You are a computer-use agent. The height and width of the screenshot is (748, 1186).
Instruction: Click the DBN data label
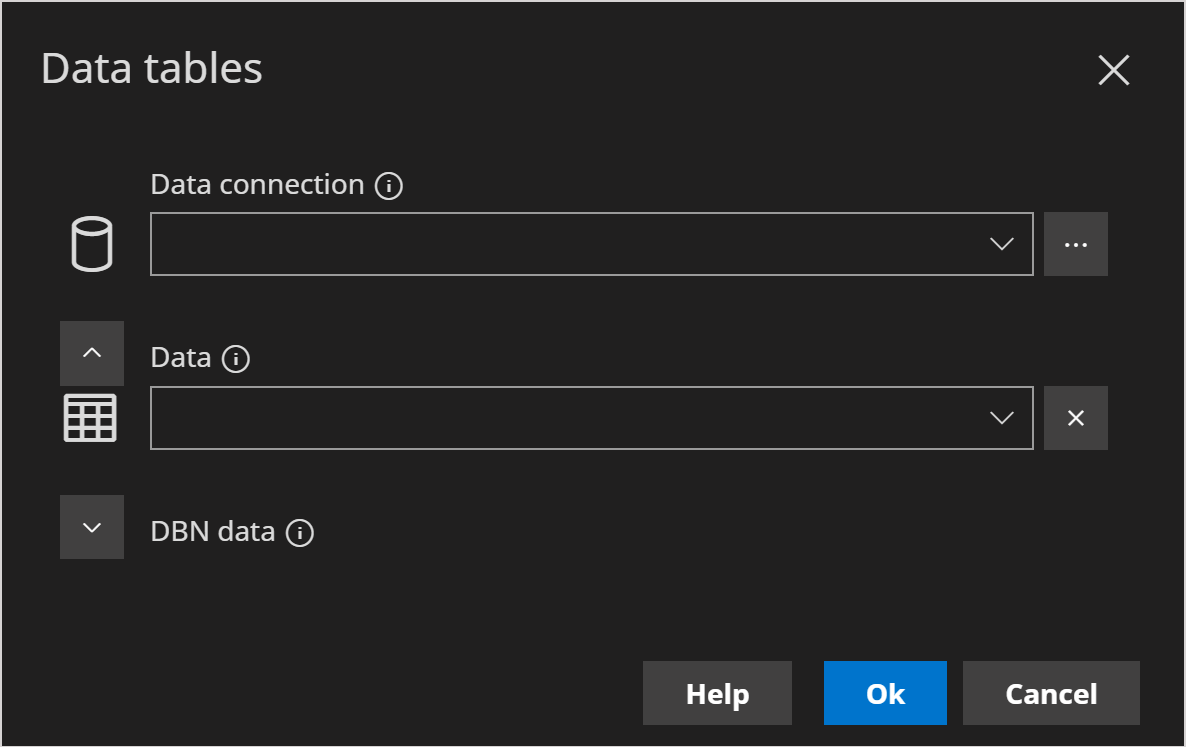tap(212, 532)
